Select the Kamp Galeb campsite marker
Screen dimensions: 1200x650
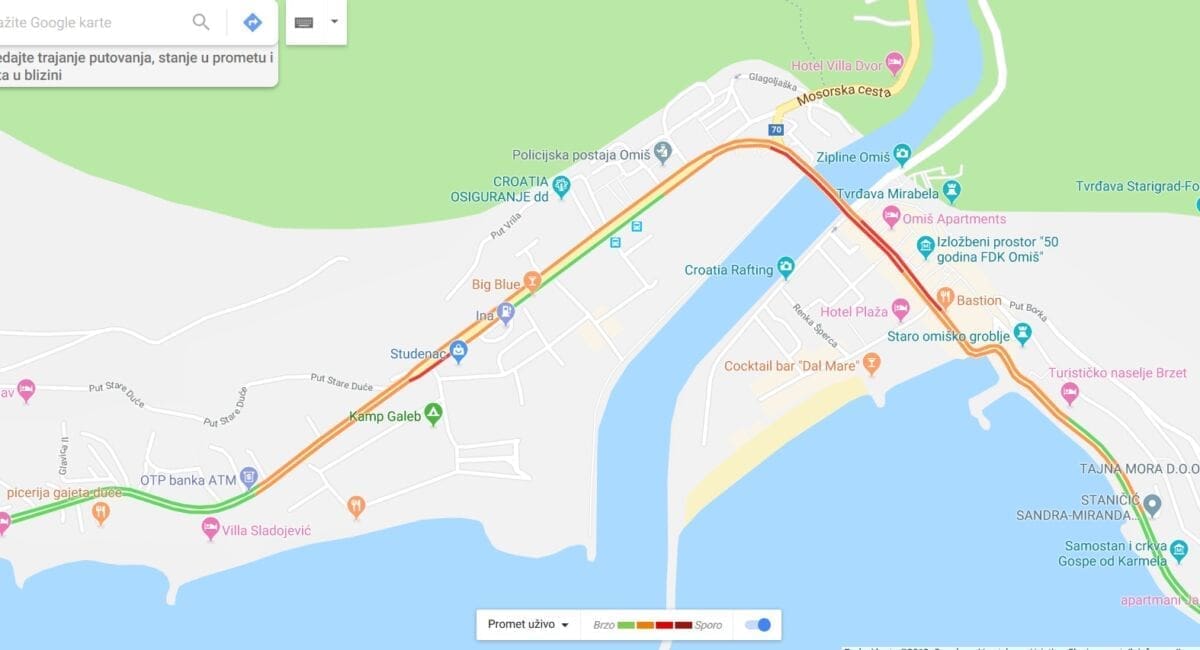click(x=433, y=413)
